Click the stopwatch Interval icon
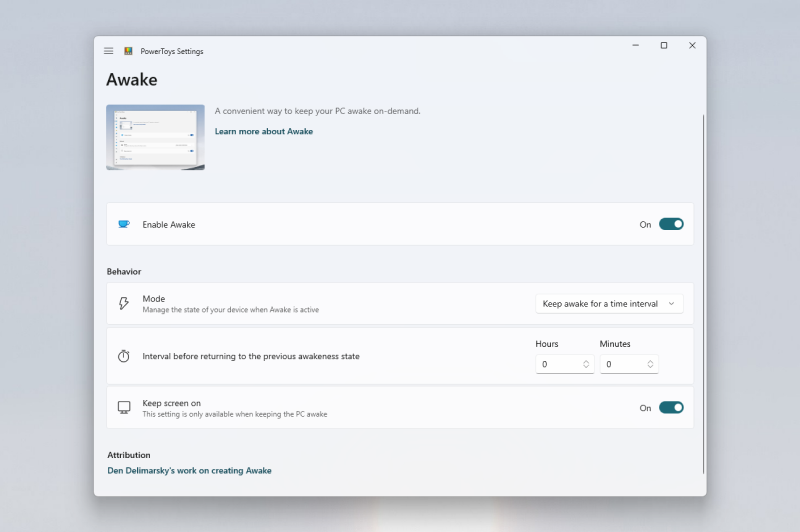Image resolution: width=800 pixels, height=532 pixels. coord(124,356)
